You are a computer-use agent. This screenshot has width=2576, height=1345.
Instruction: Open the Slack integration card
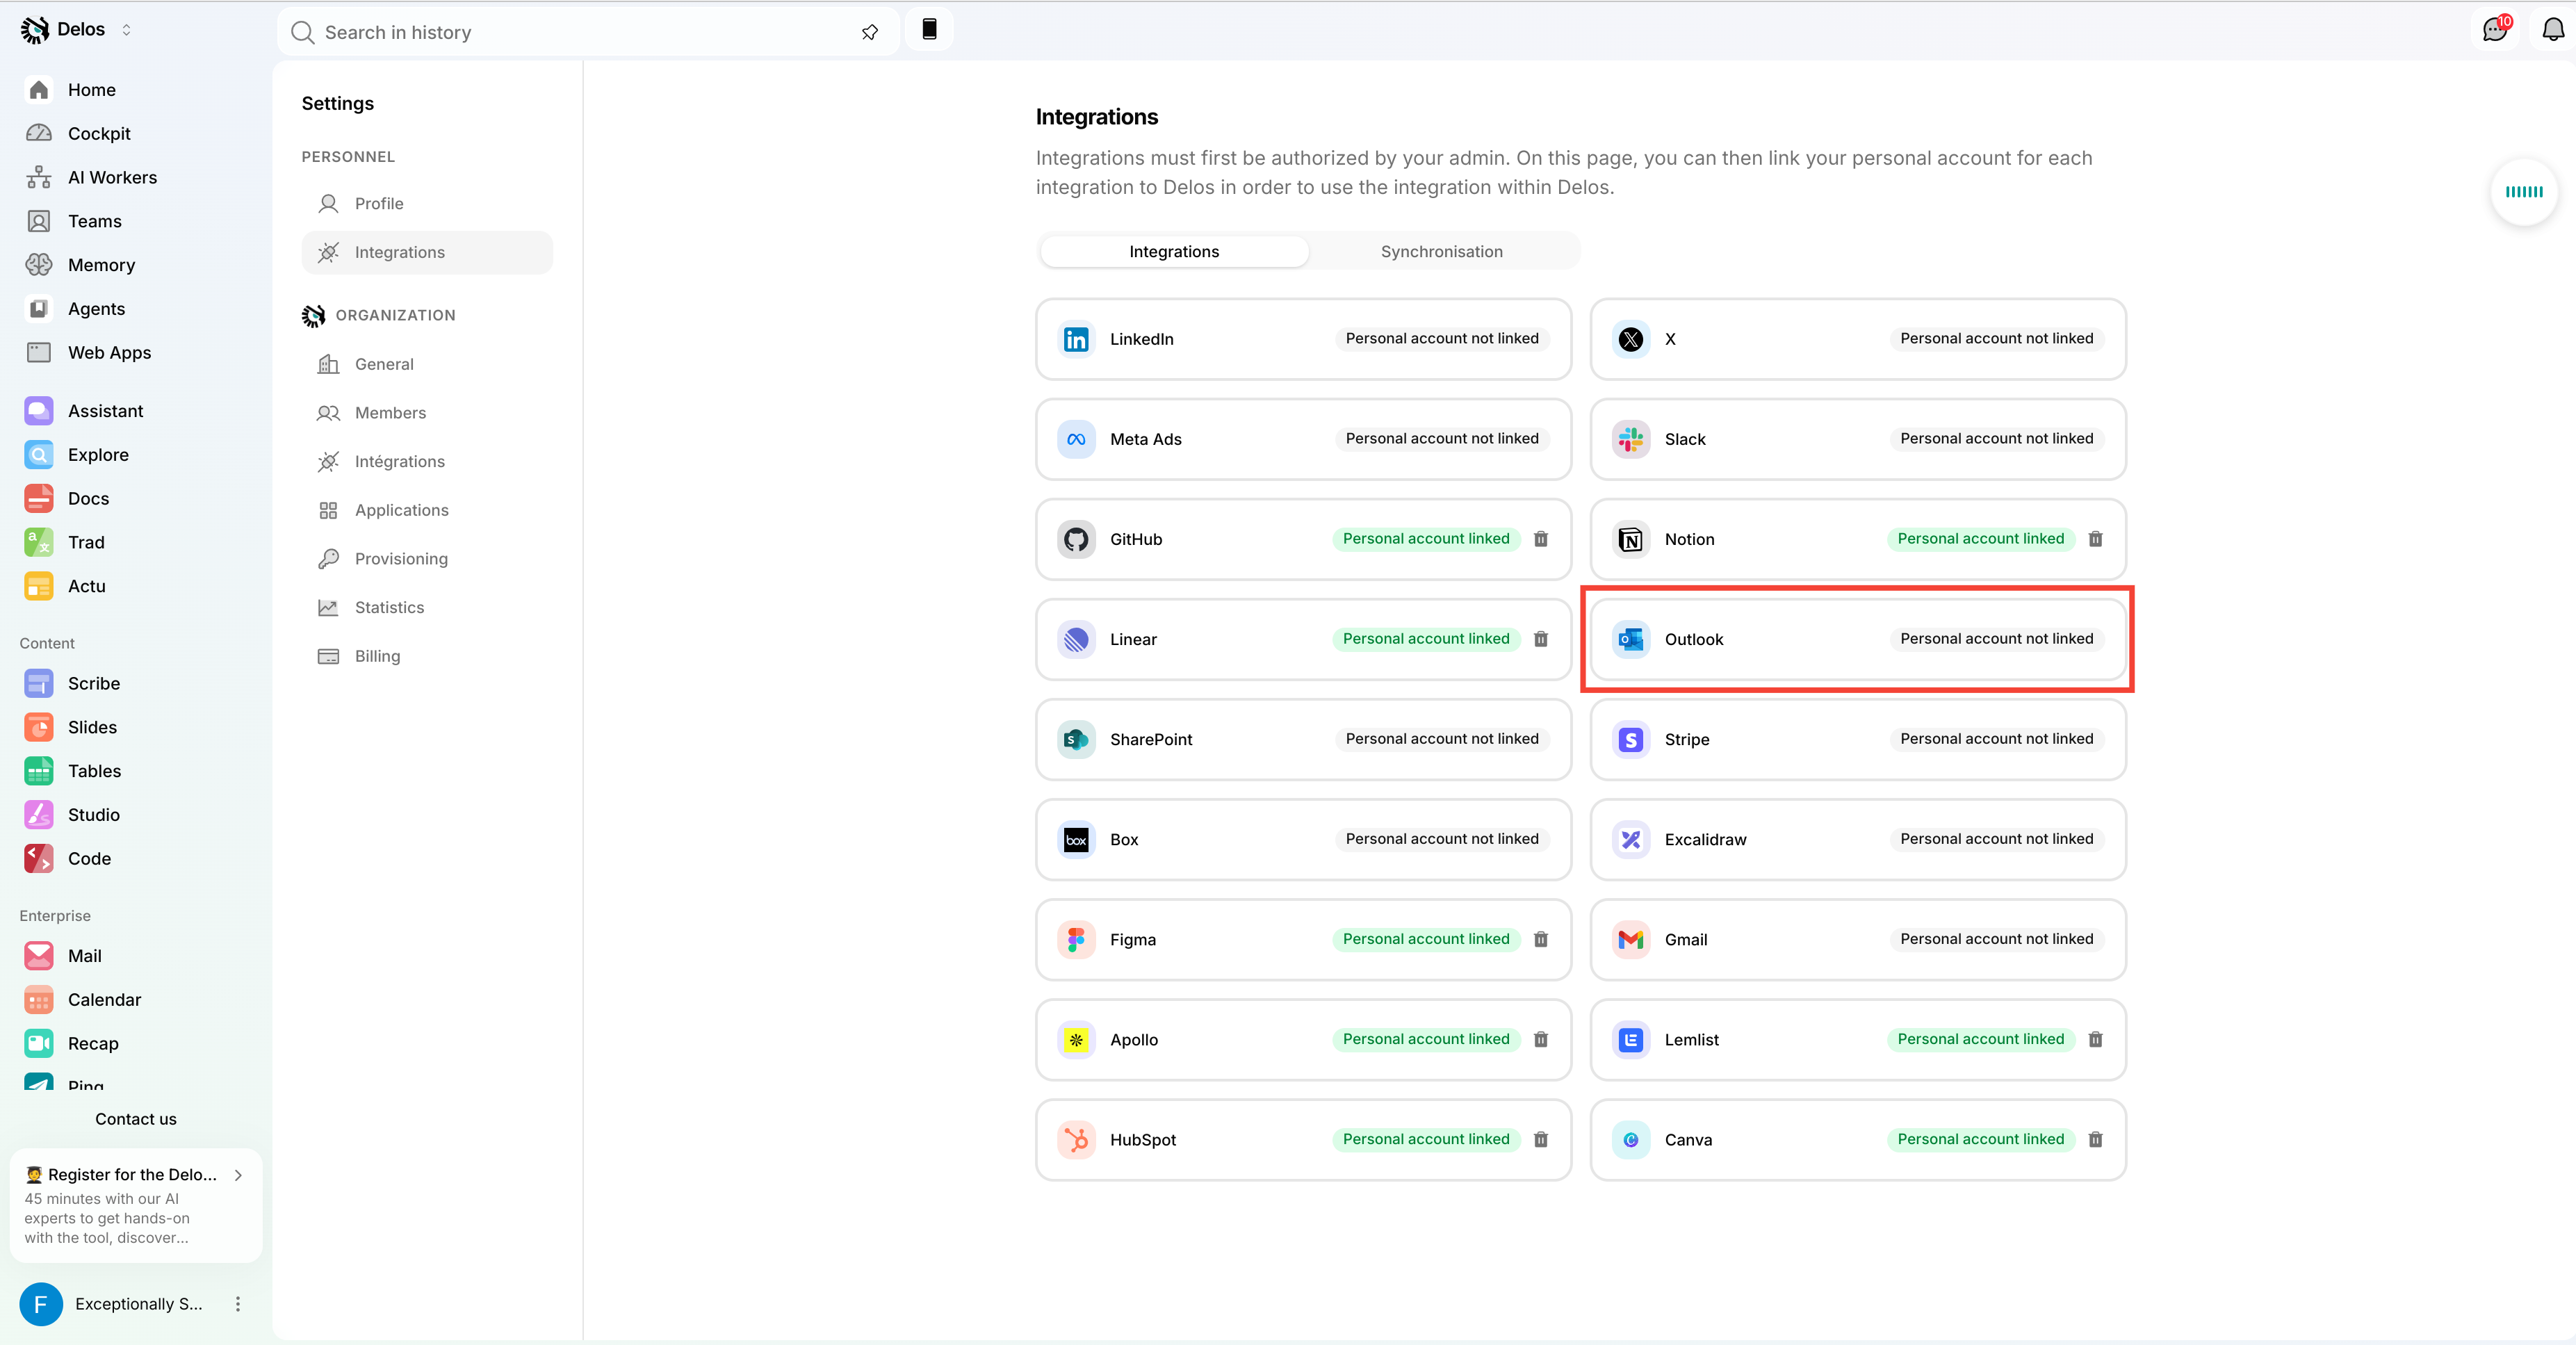pyautogui.click(x=1857, y=439)
